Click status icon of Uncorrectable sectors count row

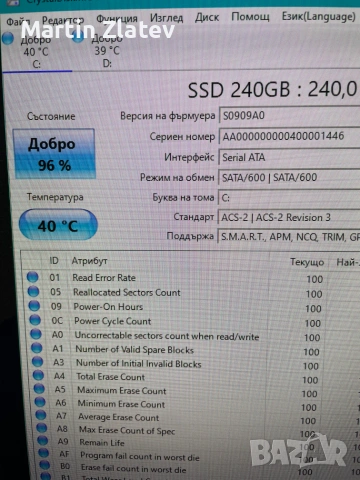pos(36,334)
